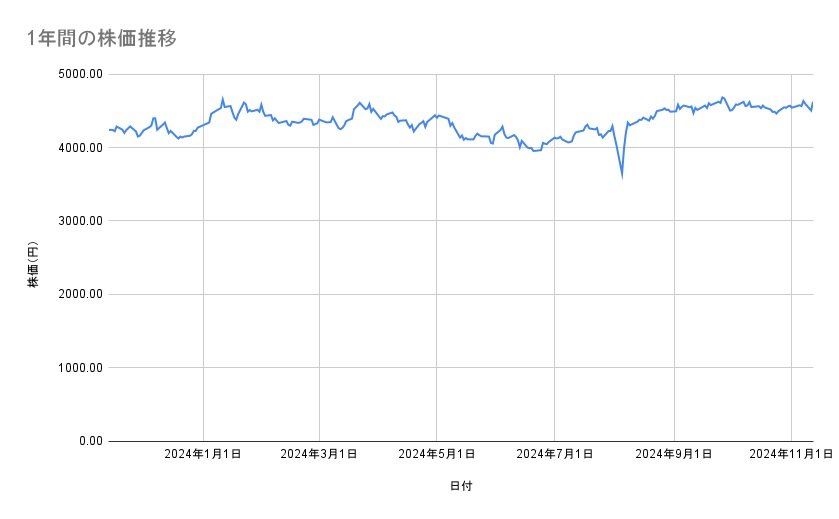Select the 2024年7月1日 date label
This screenshot has height=519, width=839.
tap(555, 455)
